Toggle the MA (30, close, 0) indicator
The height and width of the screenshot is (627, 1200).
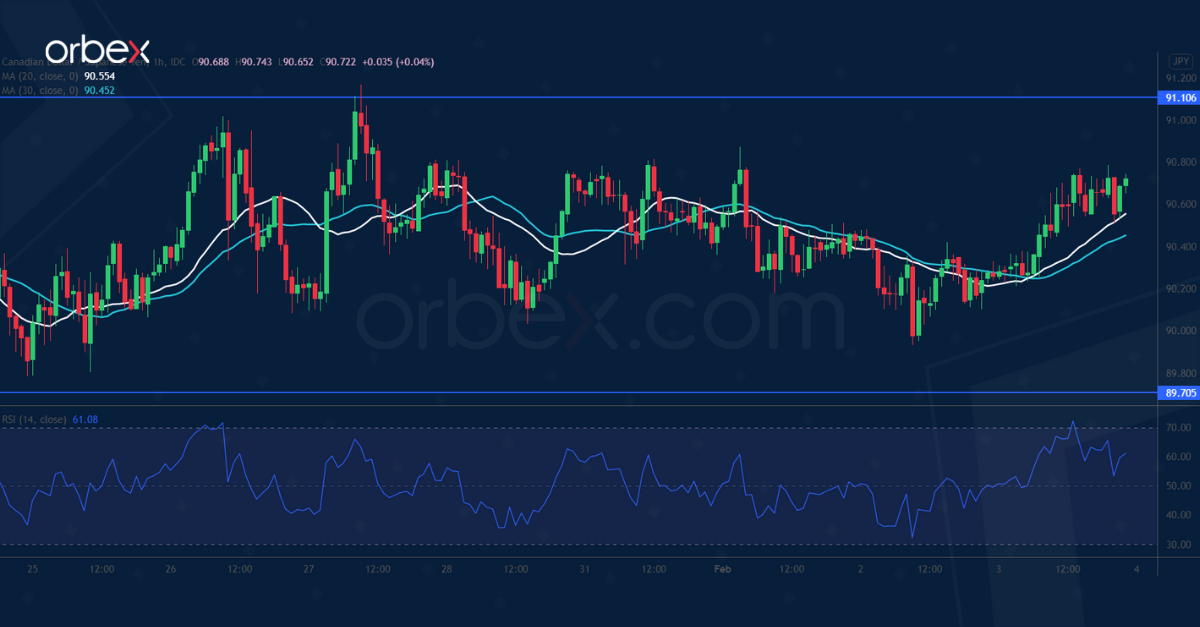tap(40, 89)
